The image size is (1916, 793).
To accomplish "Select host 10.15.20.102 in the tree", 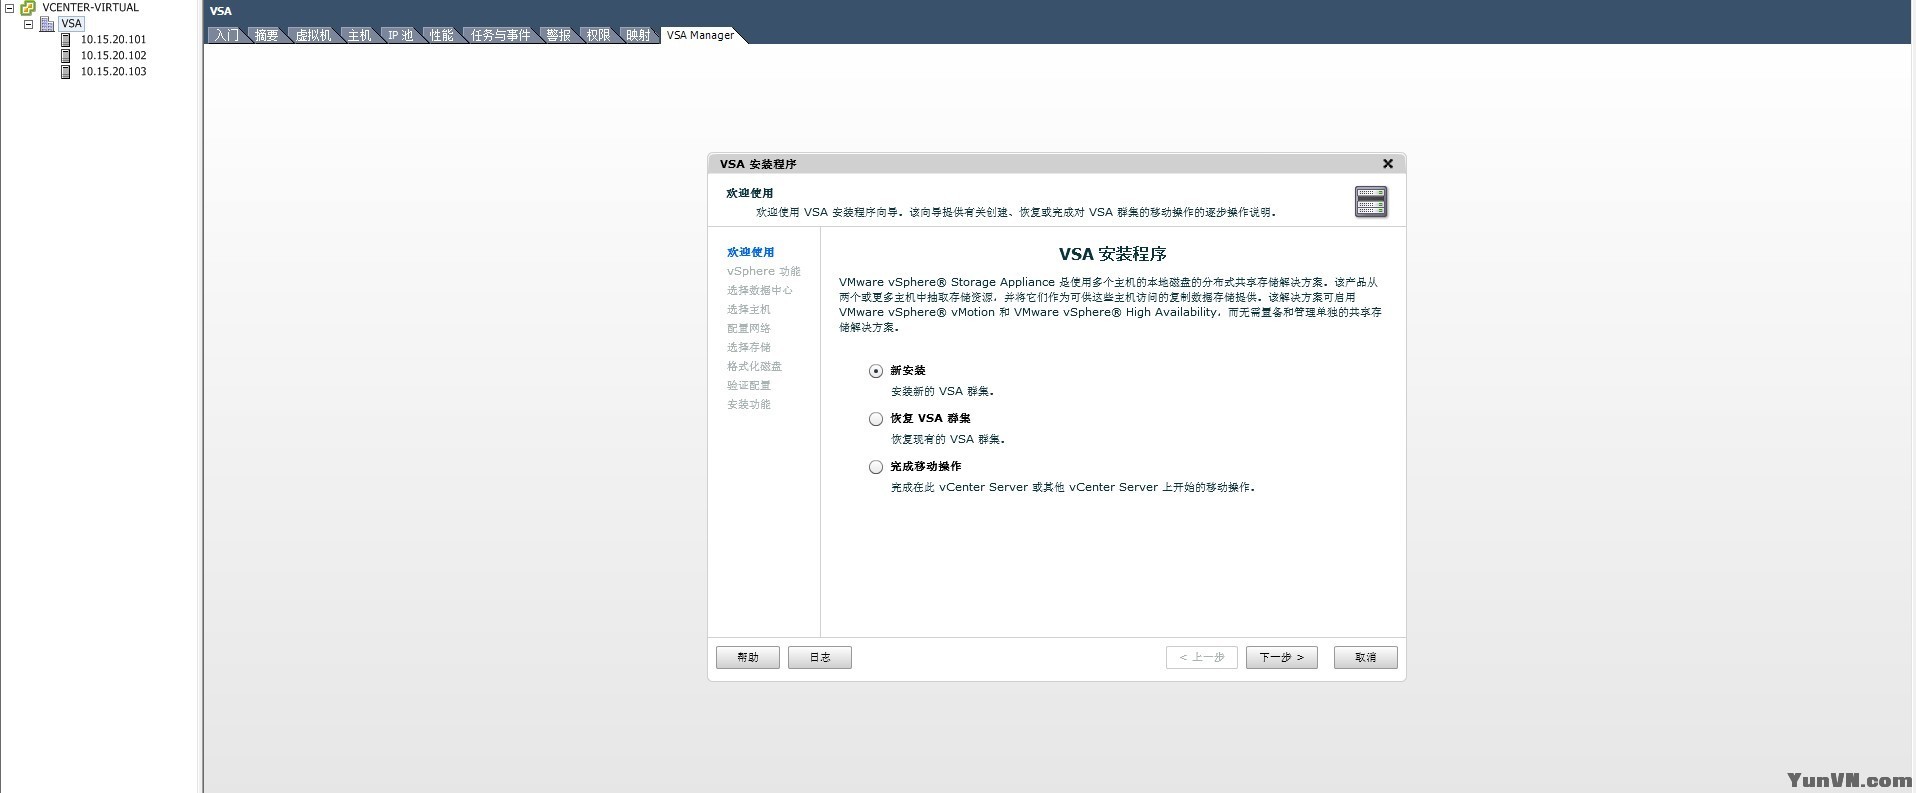I will point(113,56).
